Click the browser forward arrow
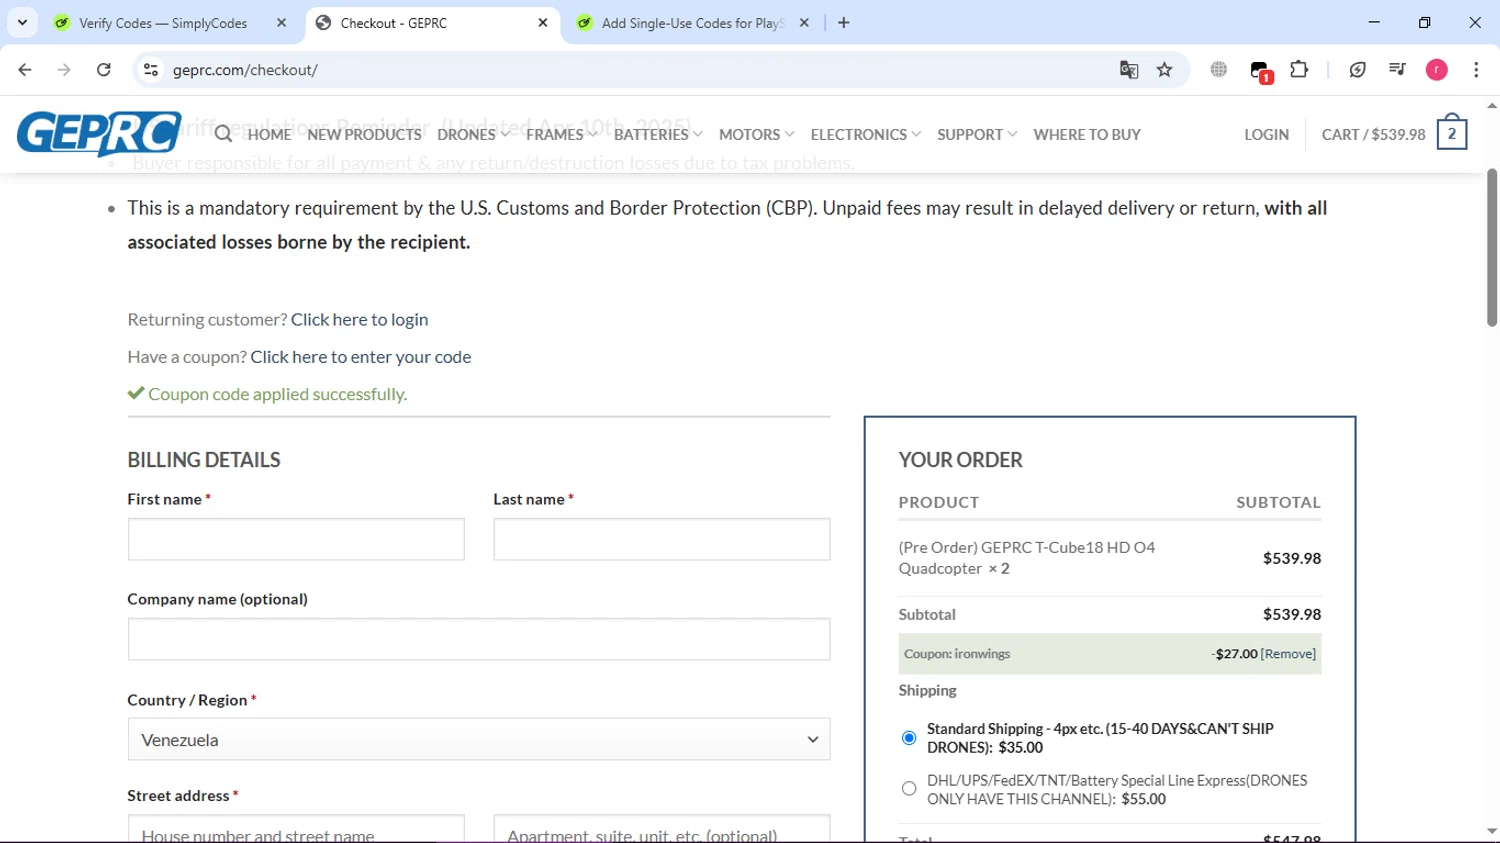The height and width of the screenshot is (843, 1500). (64, 70)
